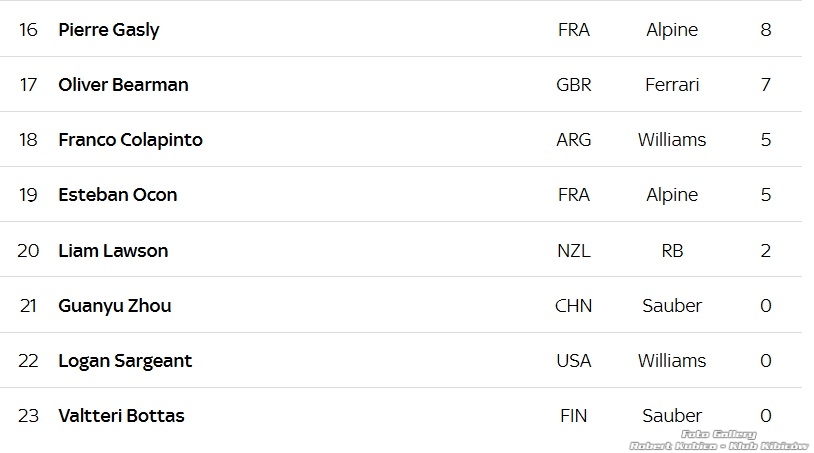Click Guanyu Zhou in the table

pyautogui.click(x=114, y=305)
